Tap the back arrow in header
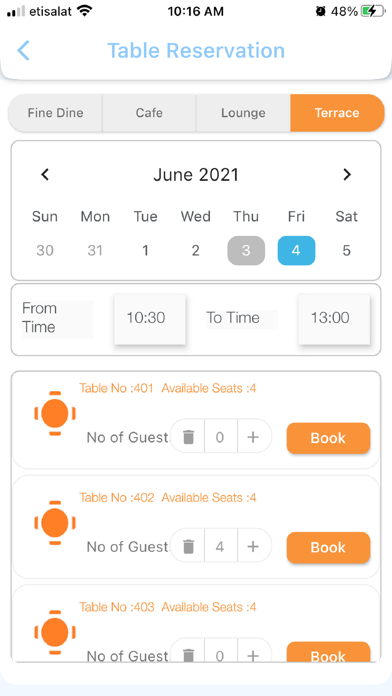Viewport: 392px width, 696px height. coord(24,50)
